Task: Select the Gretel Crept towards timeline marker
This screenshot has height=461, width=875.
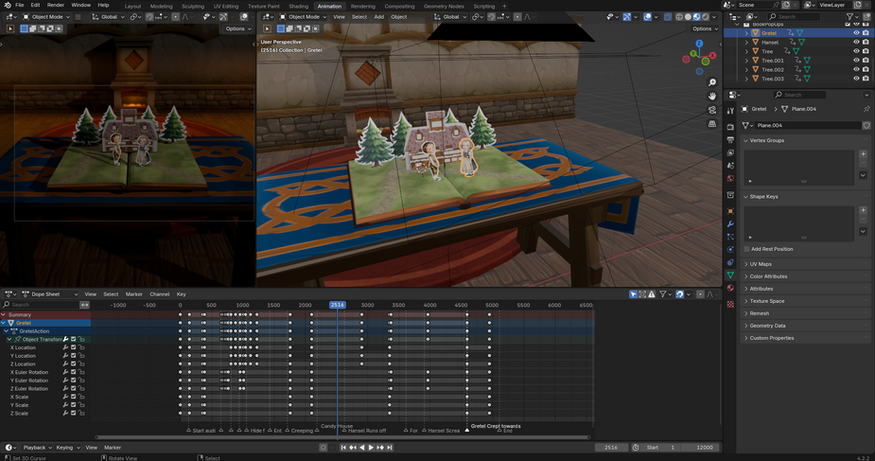Action: click(467, 430)
